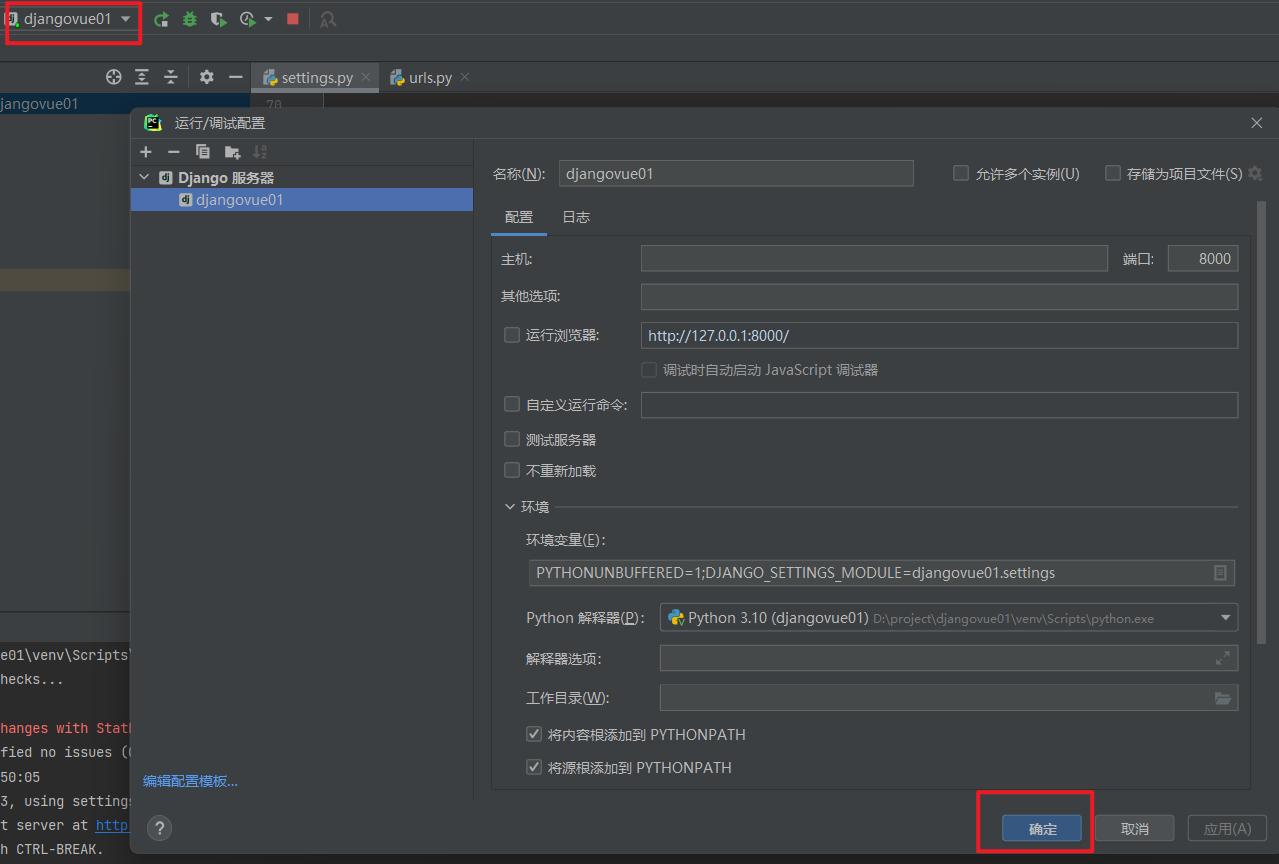Image resolution: width=1279 pixels, height=864 pixels.
Task: Collapse all in project panel toolbar
Action: pyautogui.click(x=171, y=77)
